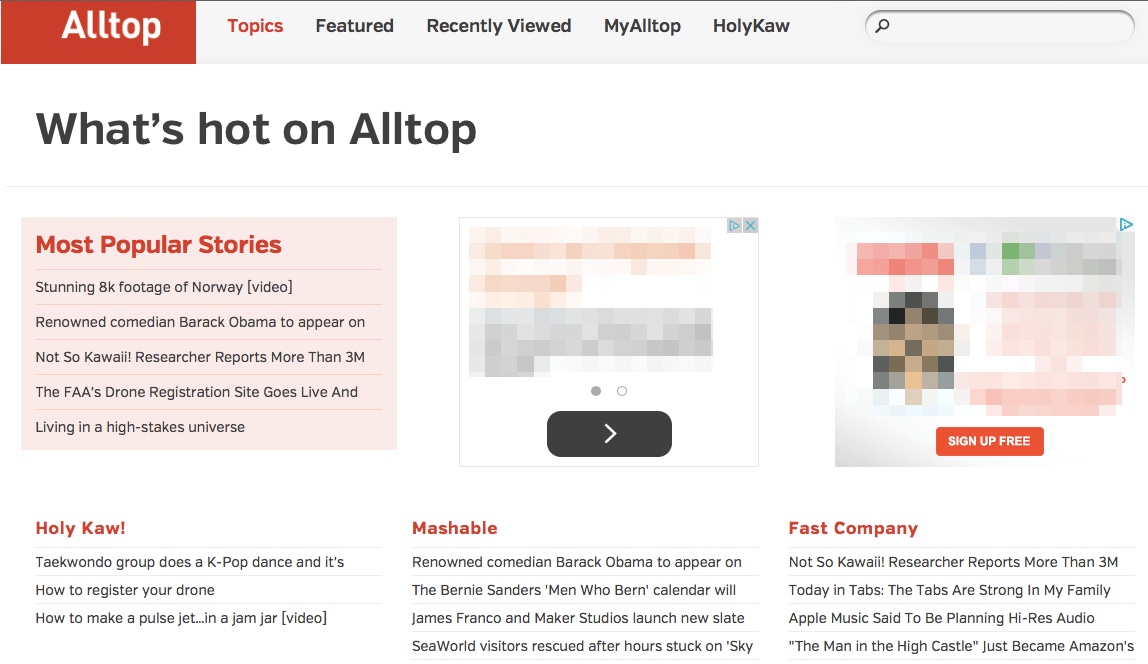Open the Holy Kaw! section heading
The width and height of the screenshot is (1148, 664).
tap(81, 529)
